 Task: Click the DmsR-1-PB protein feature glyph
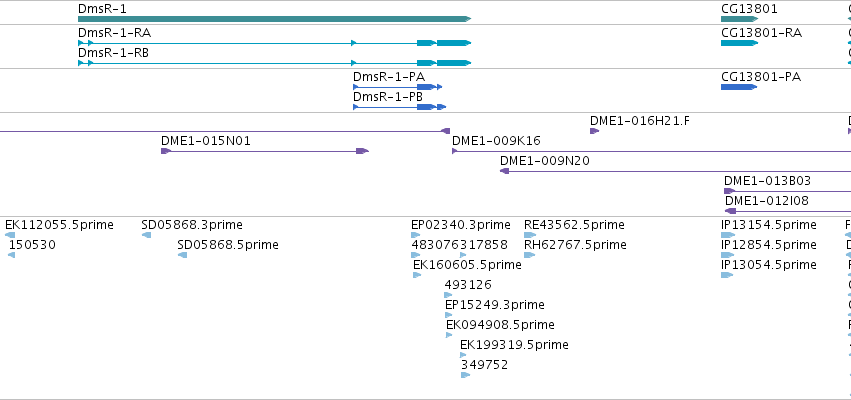click(399, 107)
